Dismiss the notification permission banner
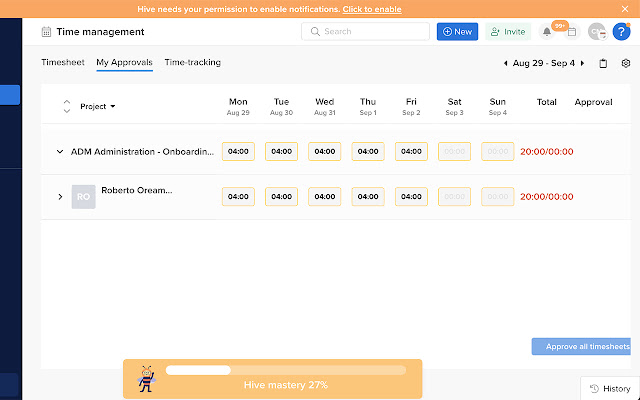Image resolution: width=640 pixels, height=400 pixels. 625,9
